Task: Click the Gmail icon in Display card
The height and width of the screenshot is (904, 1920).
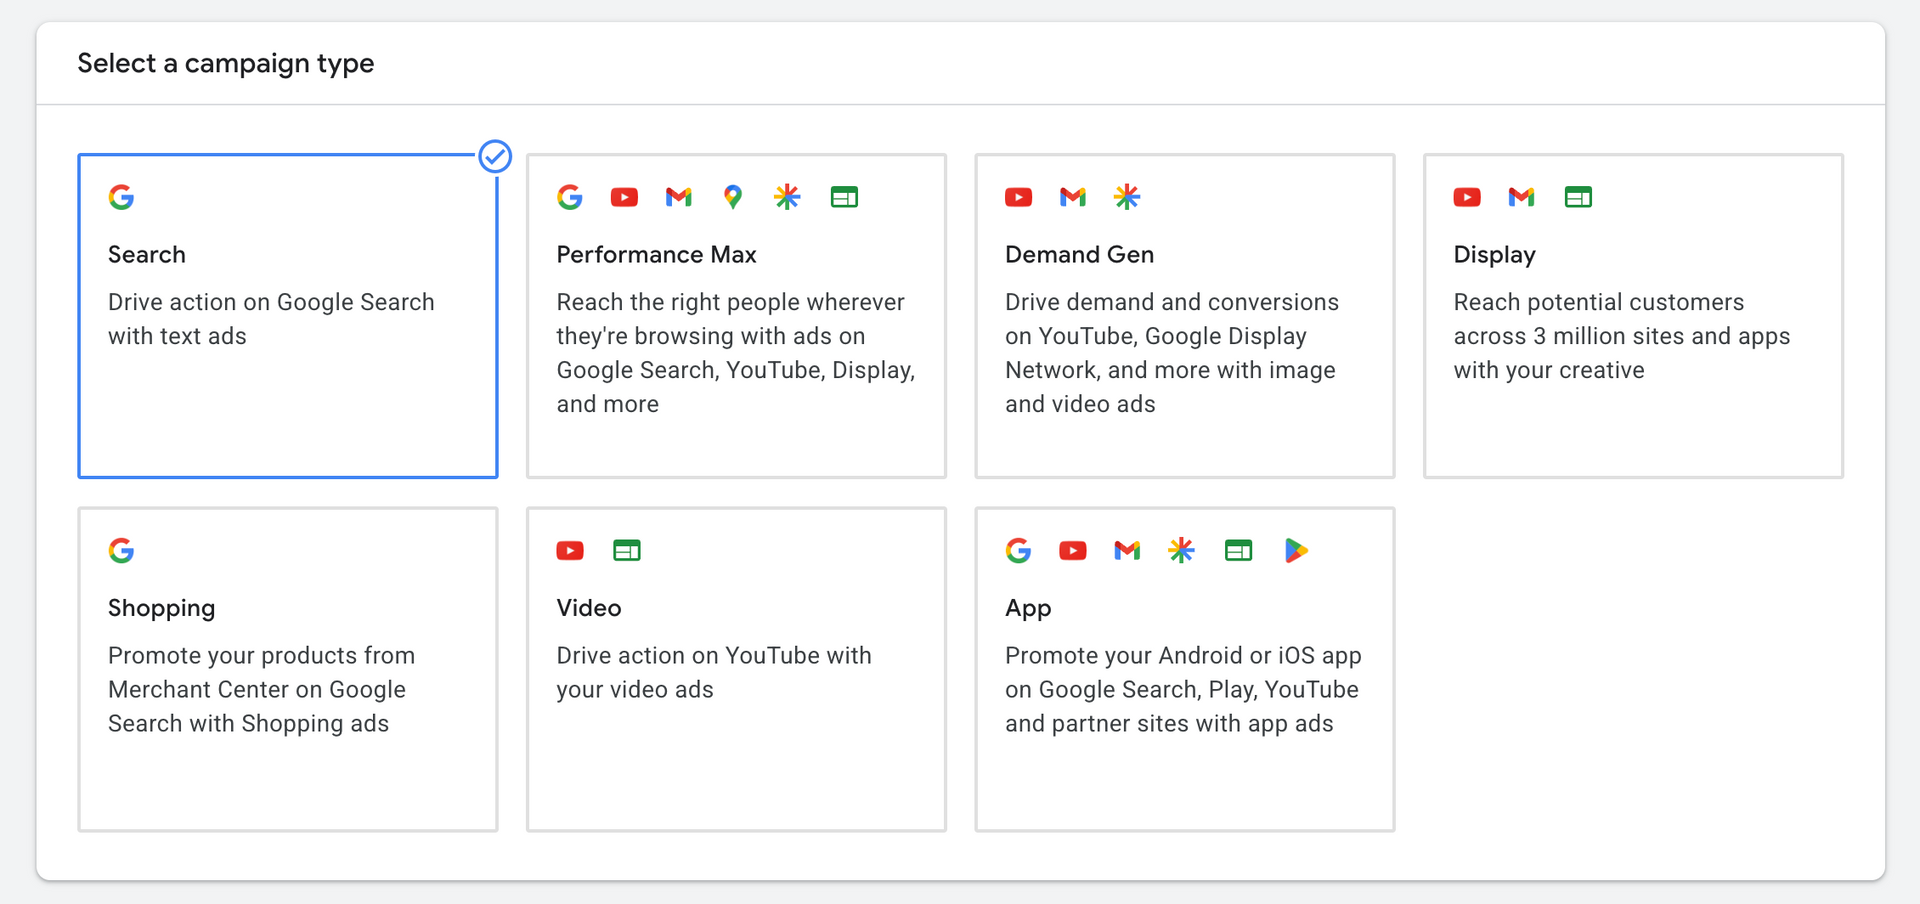Action: (1521, 197)
